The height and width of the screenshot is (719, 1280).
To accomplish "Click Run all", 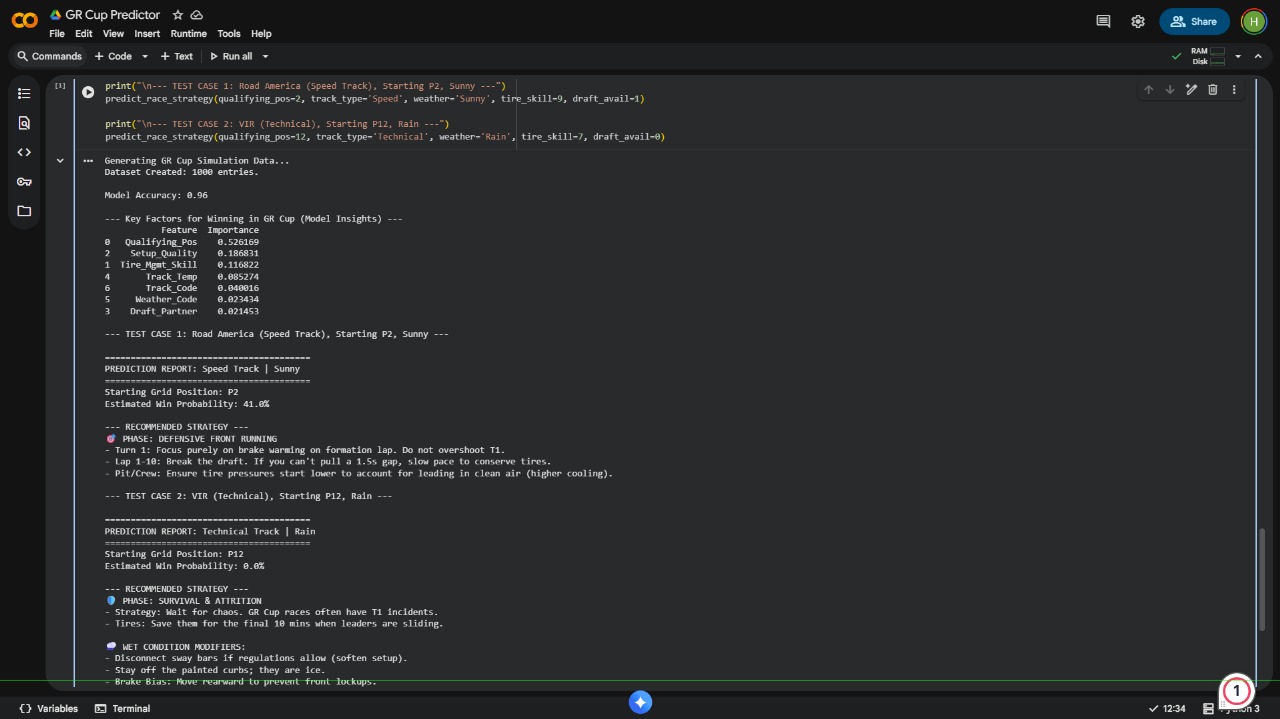I will pos(231,56).
